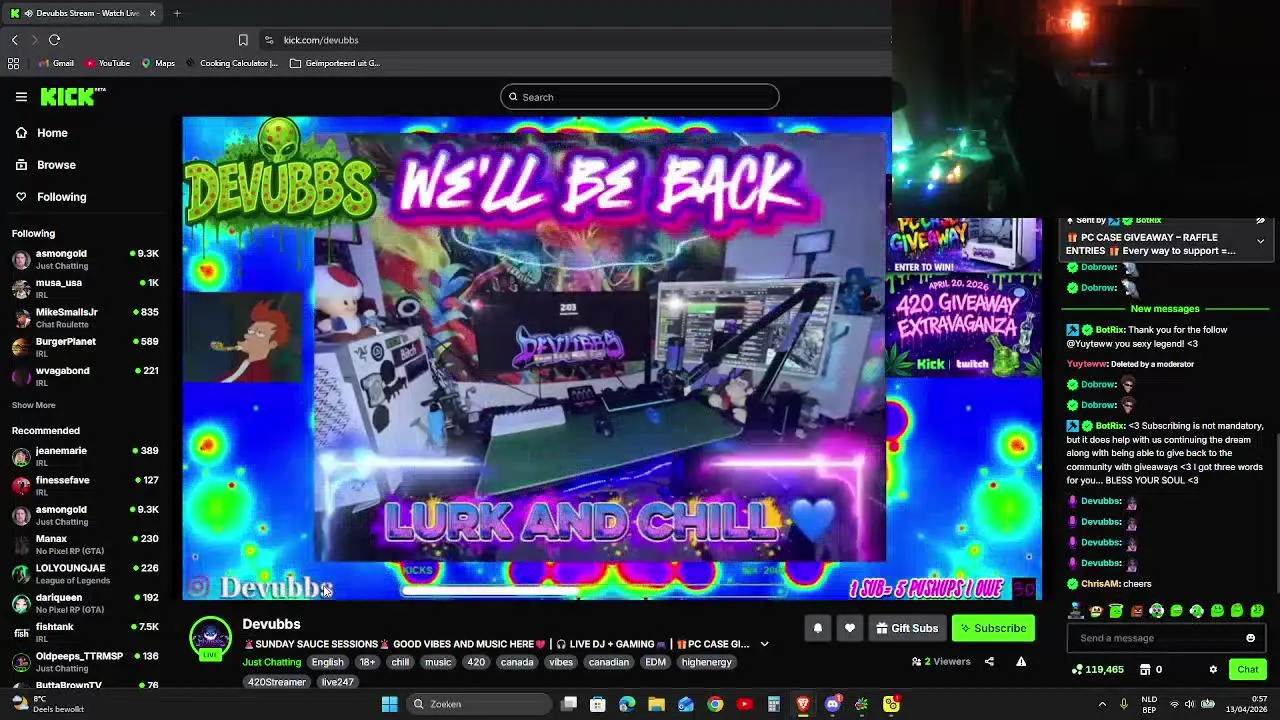The image size is (1280, 720).
Task: Open chat settings gear
Action: (1213, 669)
